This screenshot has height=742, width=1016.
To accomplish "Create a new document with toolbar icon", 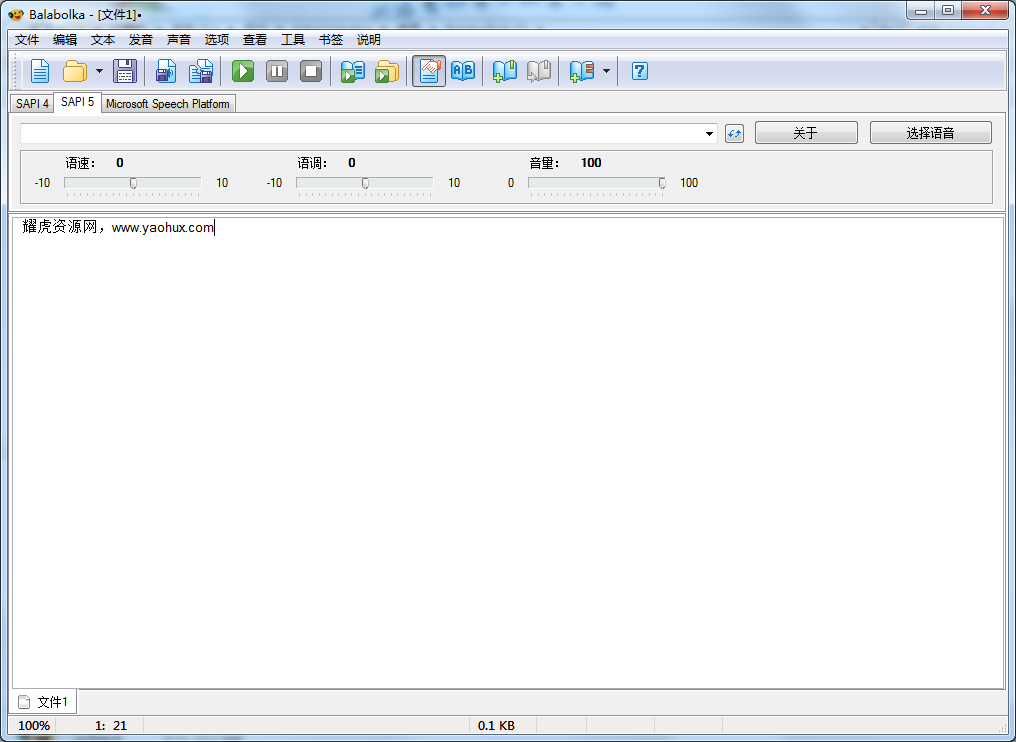I will pyautogui.click(x=39, y=71).
